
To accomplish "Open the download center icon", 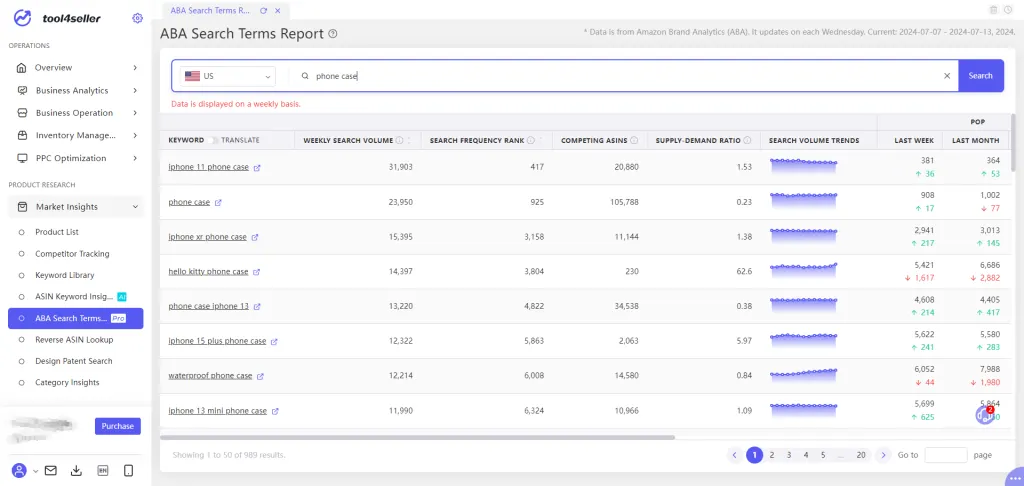I will (76, 470).
